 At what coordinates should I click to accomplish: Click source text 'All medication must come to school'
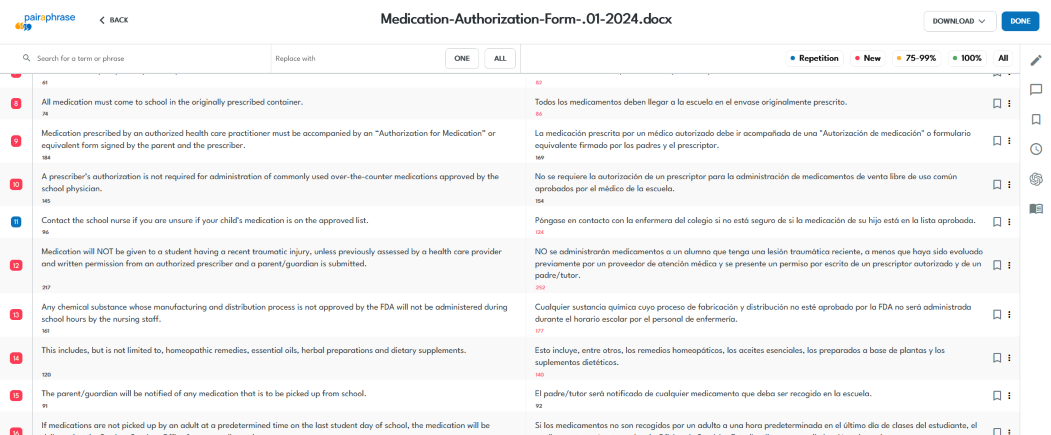pyautogui.click(x=172, y=103)
